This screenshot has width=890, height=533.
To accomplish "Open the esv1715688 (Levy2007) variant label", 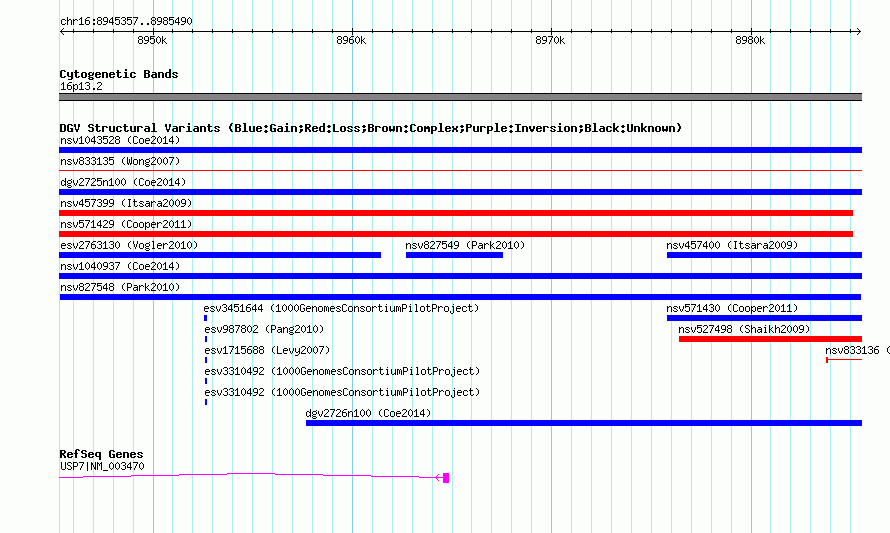I will click(267, 350).
